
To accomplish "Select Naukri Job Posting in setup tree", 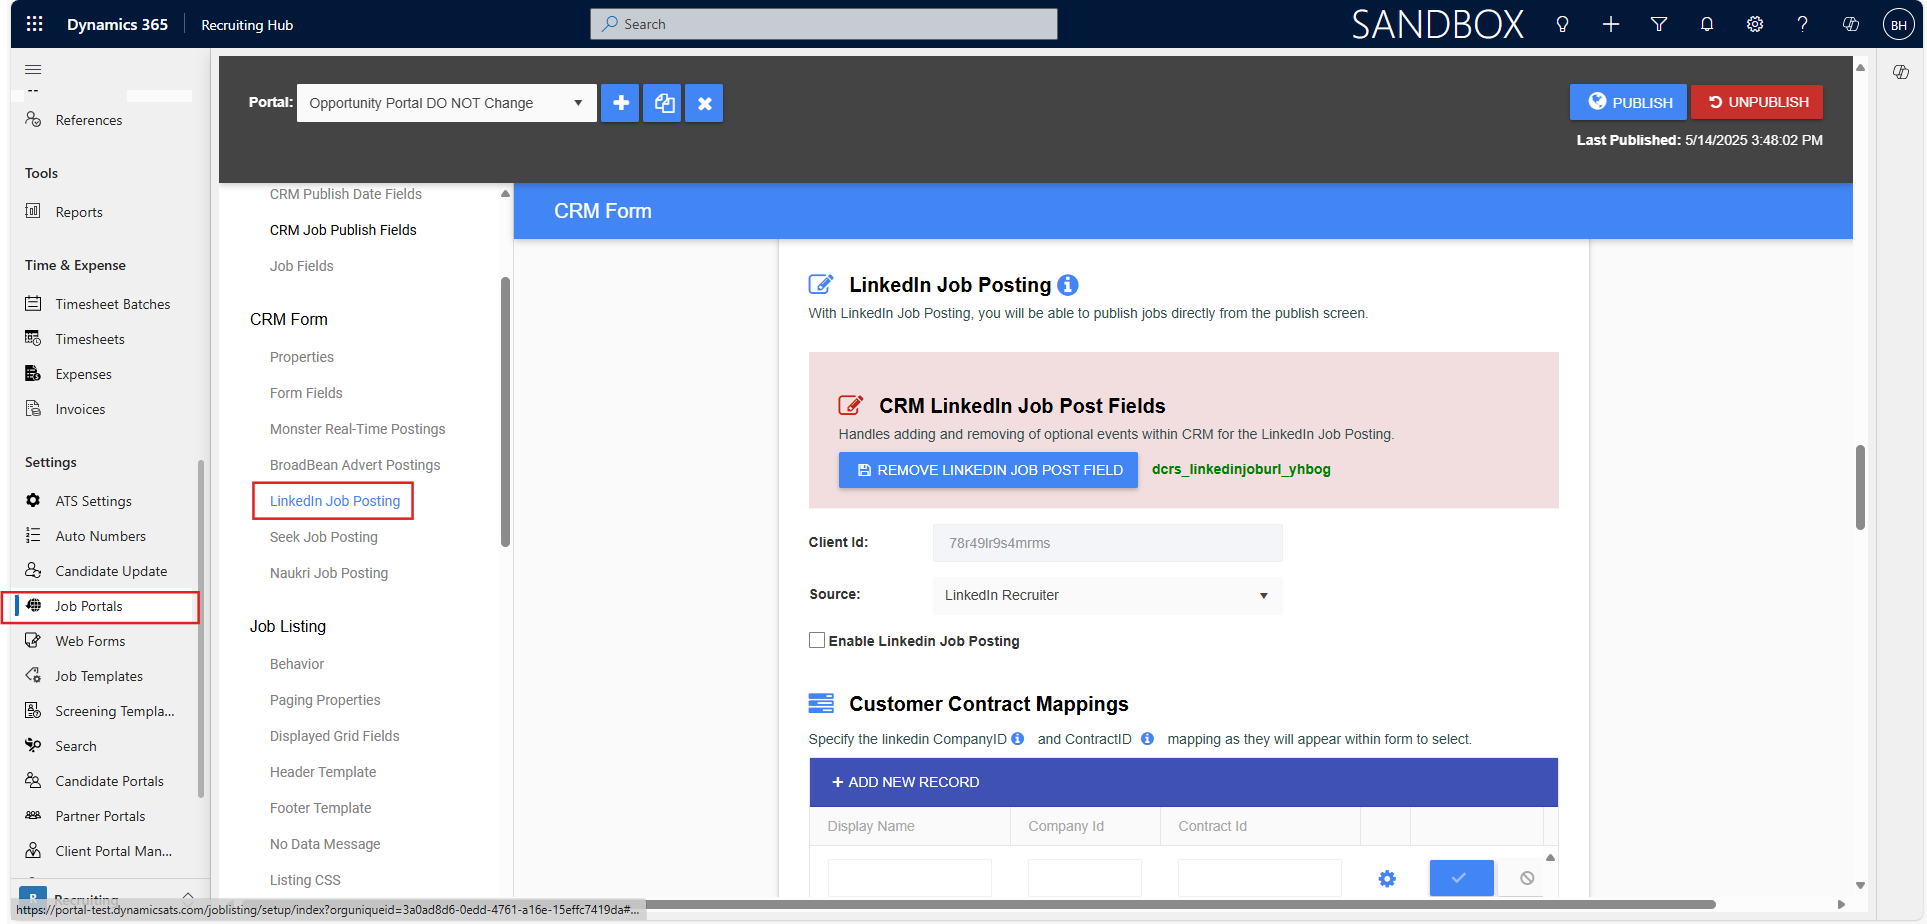I will click(x=329, y=573).
